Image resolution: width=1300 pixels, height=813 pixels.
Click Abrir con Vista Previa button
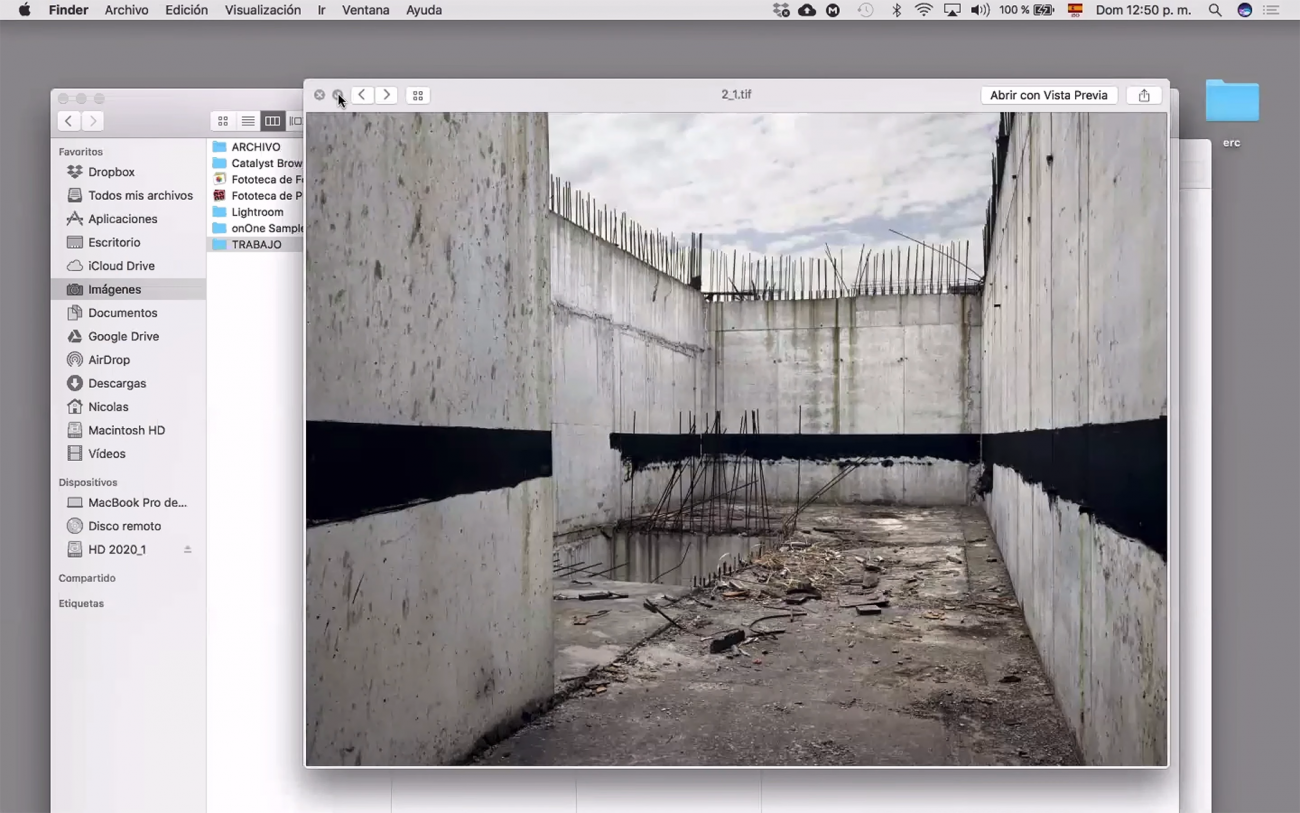point(1049,95)
